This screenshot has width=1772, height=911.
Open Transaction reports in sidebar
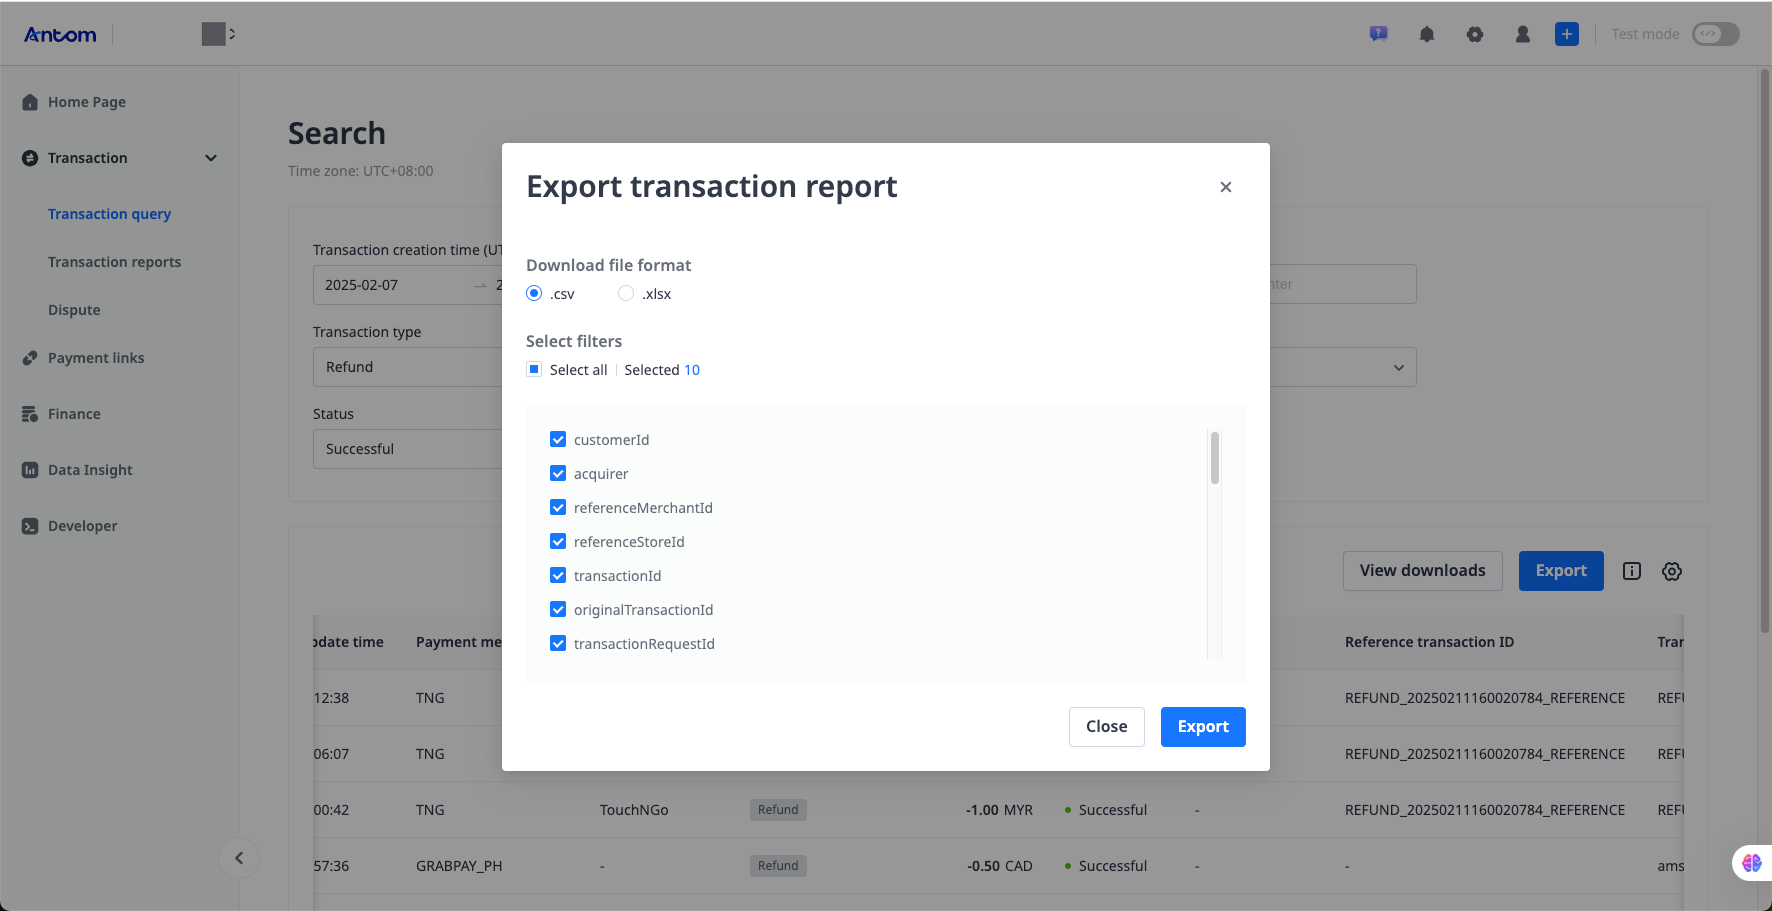(114, 262)
